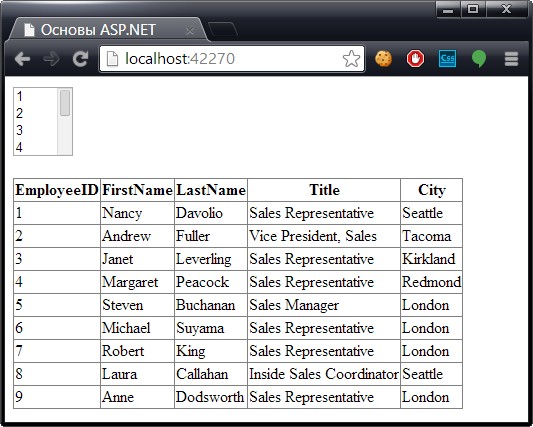
Task: Click the City column header
Action: coord(431,190)
